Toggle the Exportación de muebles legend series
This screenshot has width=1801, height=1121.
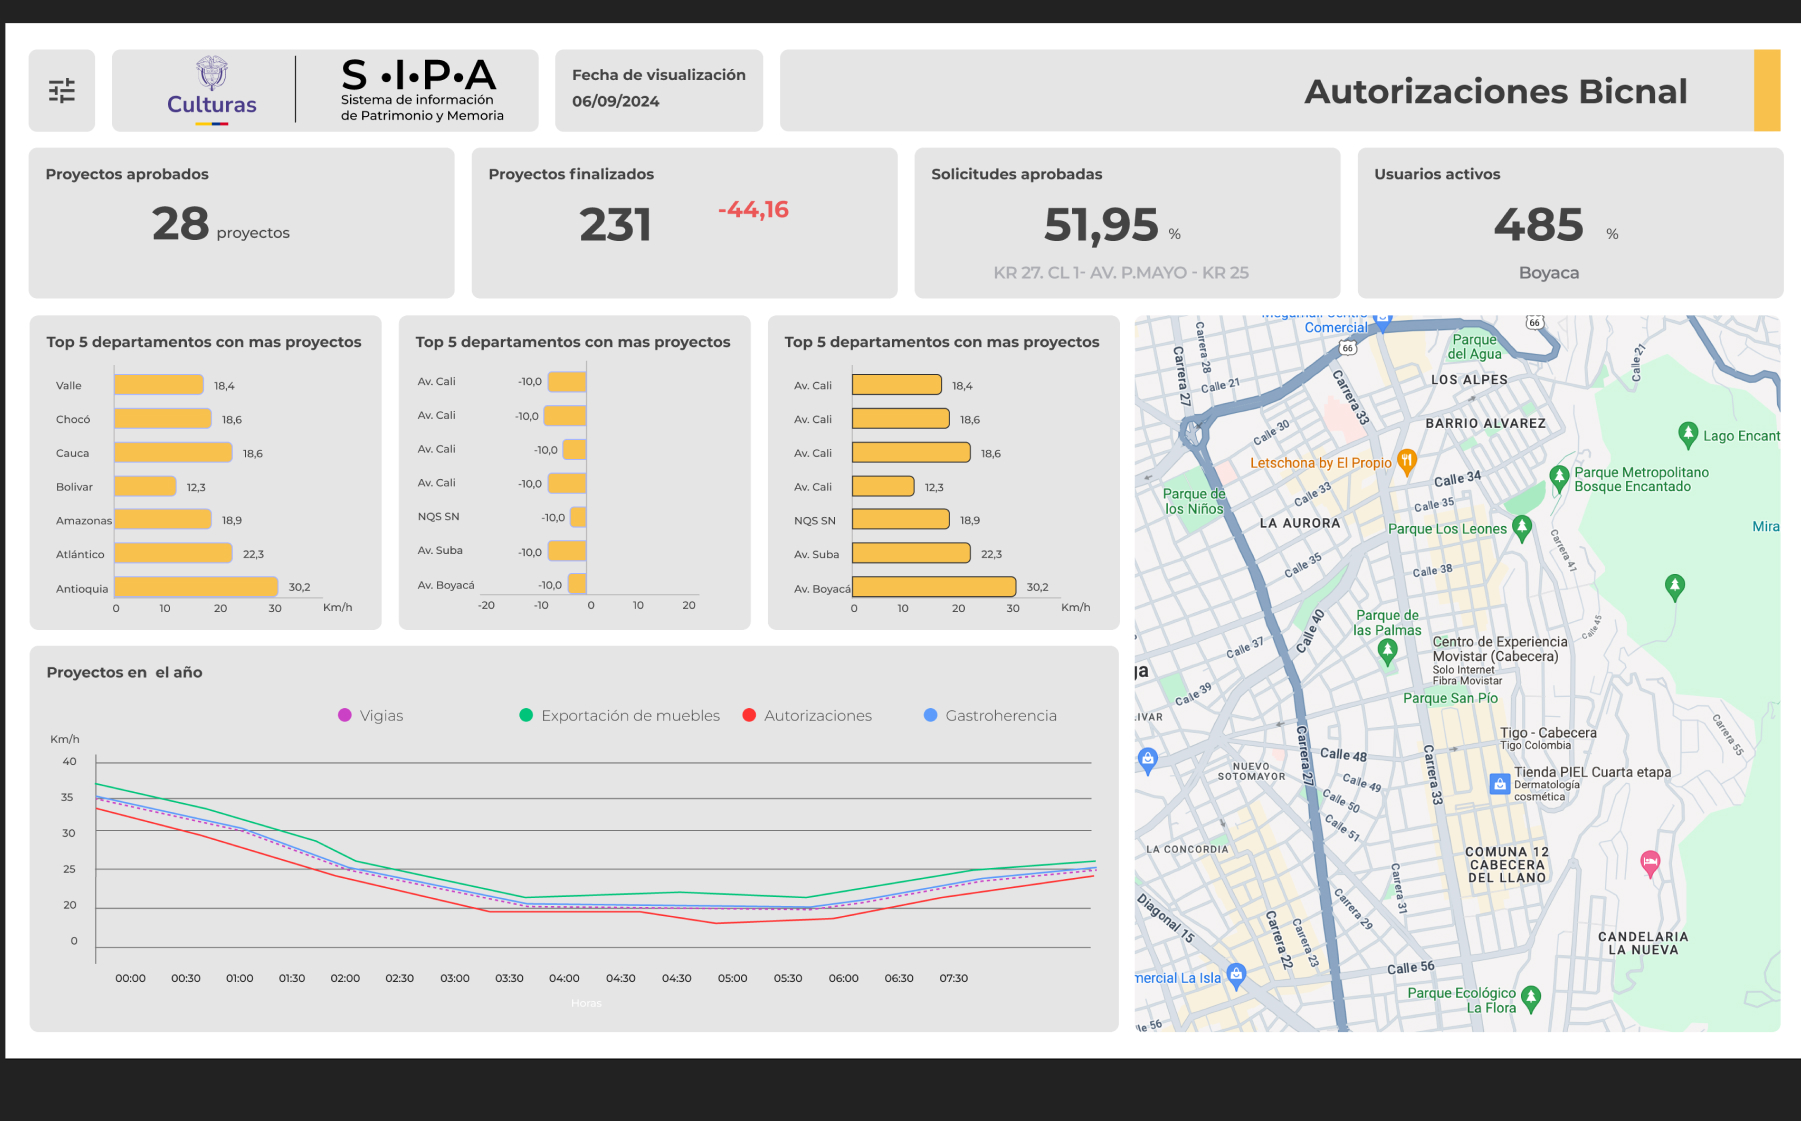[x=620, y=715]
